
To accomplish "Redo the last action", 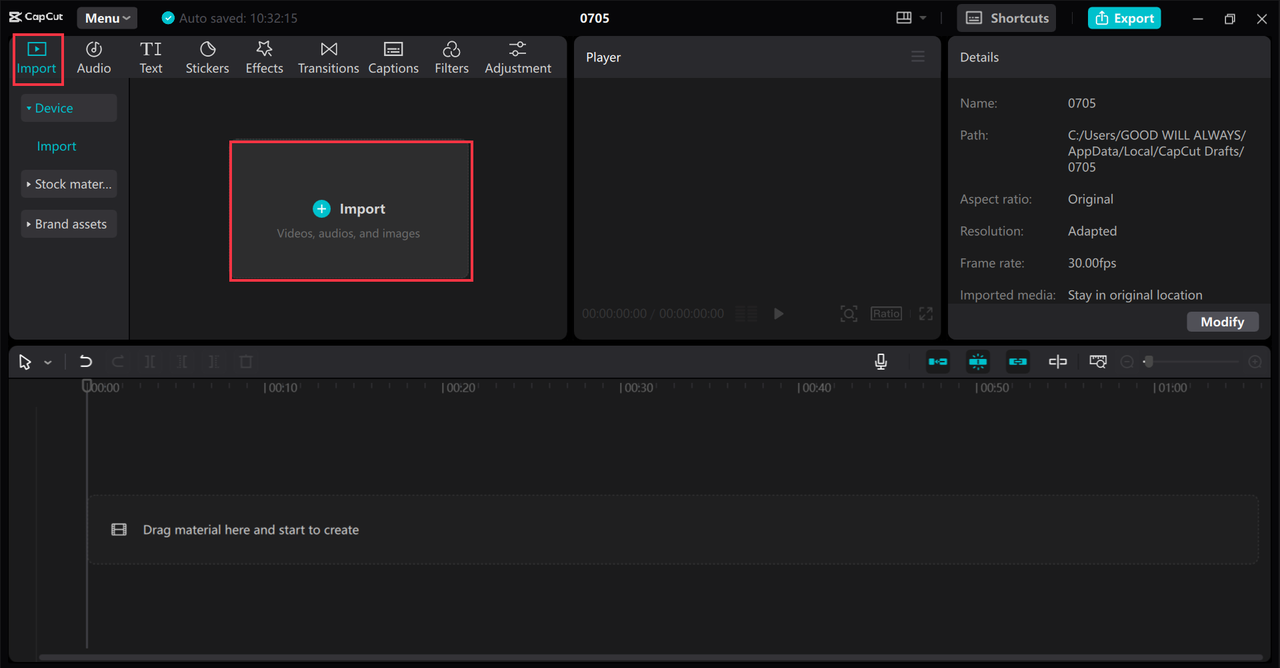I will click(118, 362).
